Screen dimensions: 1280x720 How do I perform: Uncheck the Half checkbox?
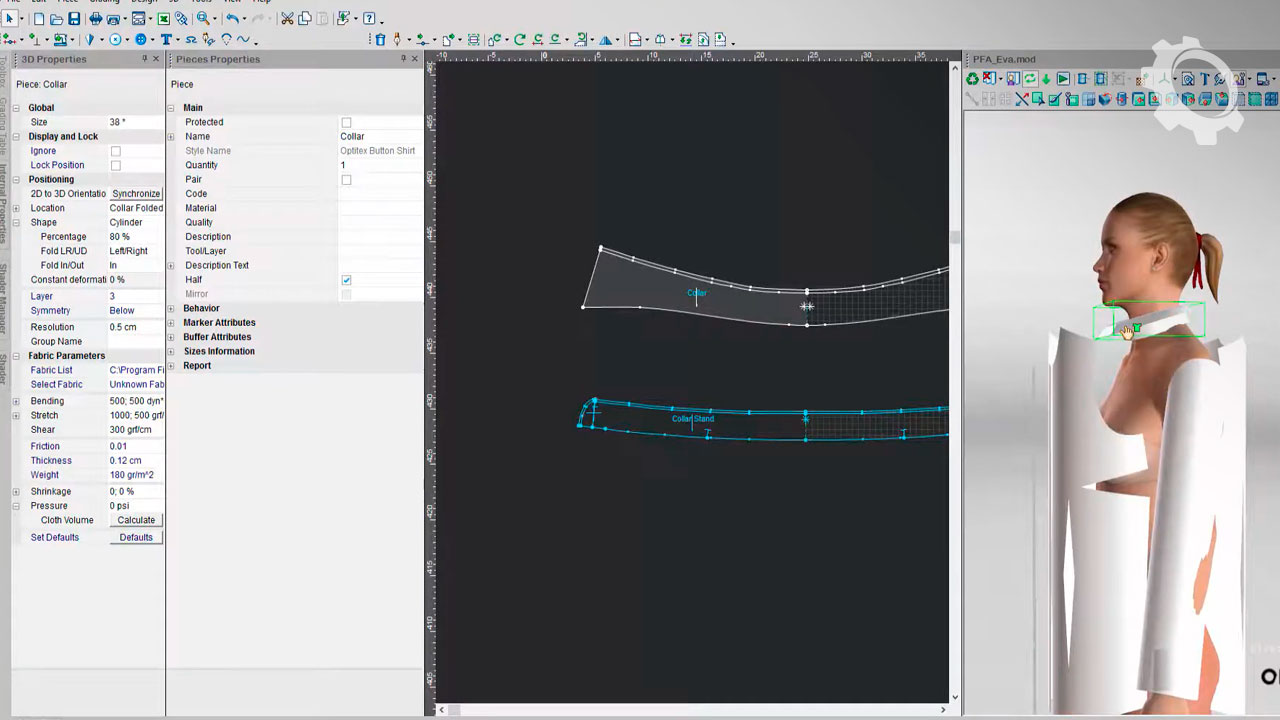[x=346, y=280]
